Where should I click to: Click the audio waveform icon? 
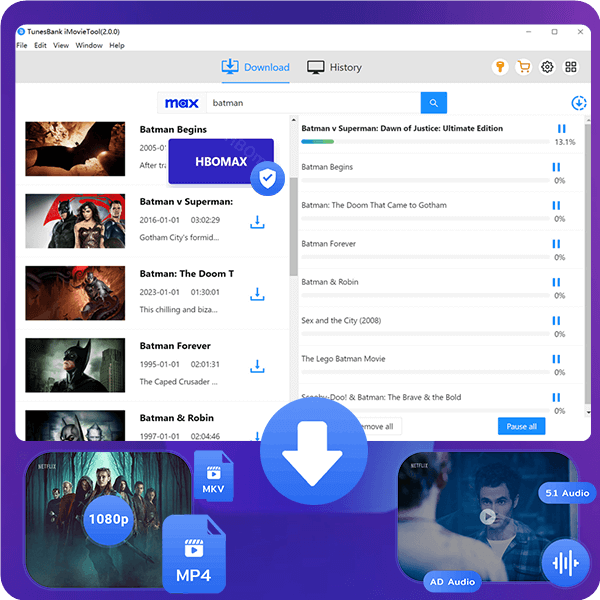(x=566, y=563)
